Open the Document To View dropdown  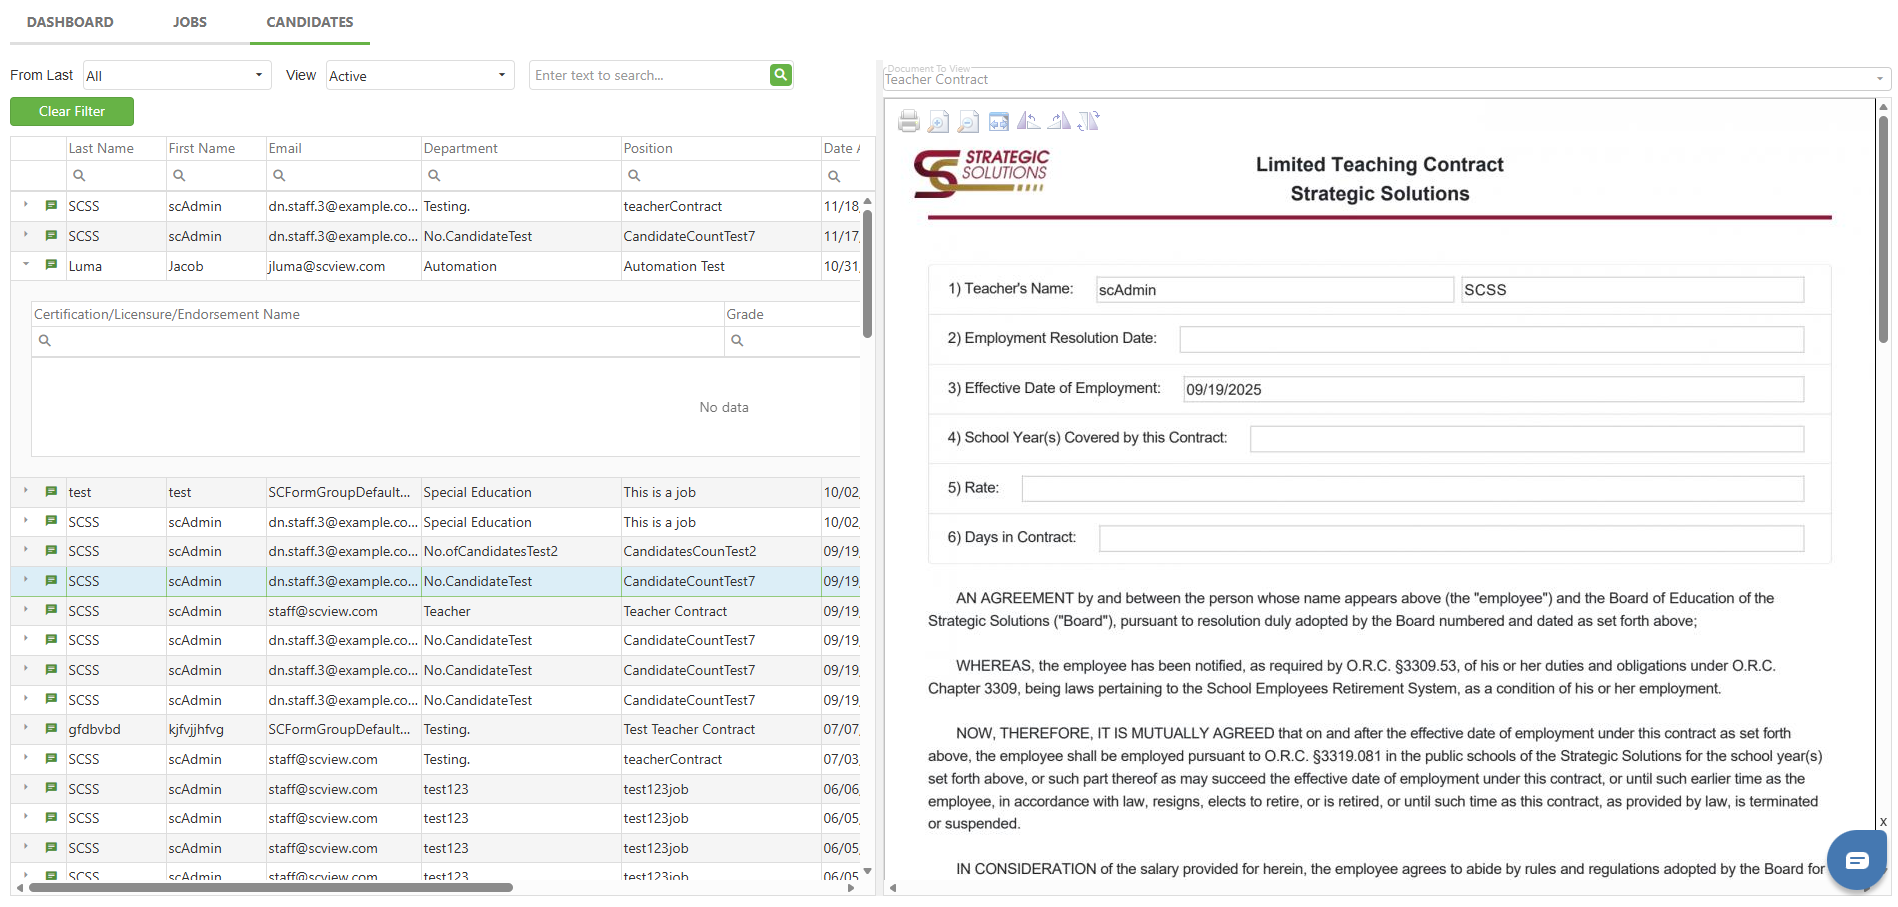[x=1386, y=79]
